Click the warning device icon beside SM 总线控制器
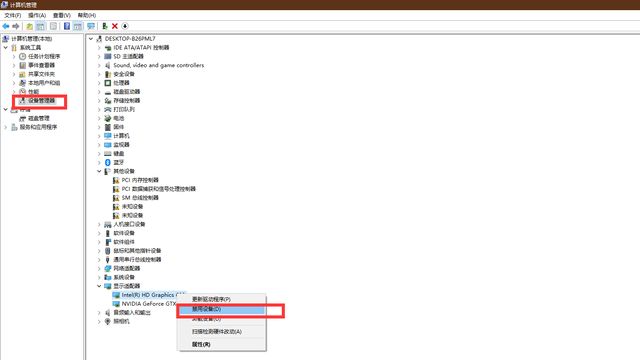This screenshot has width=640, height=360. (x=116, y=198)
